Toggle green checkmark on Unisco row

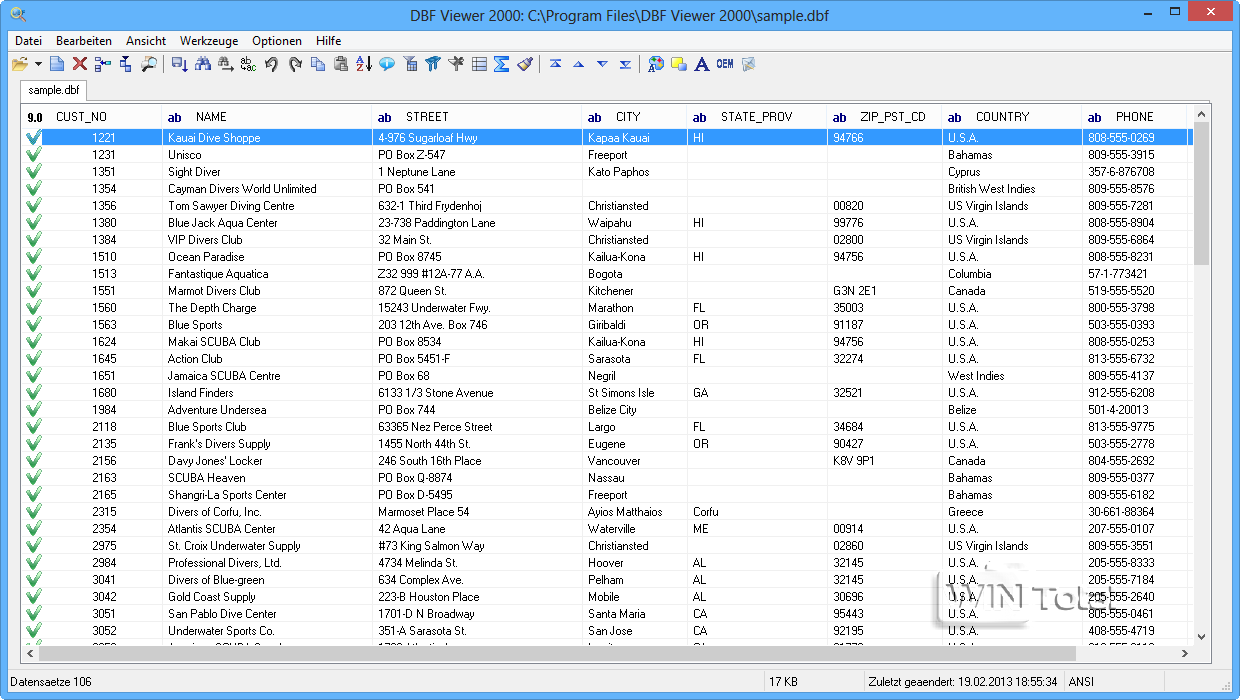coord(34,155)
